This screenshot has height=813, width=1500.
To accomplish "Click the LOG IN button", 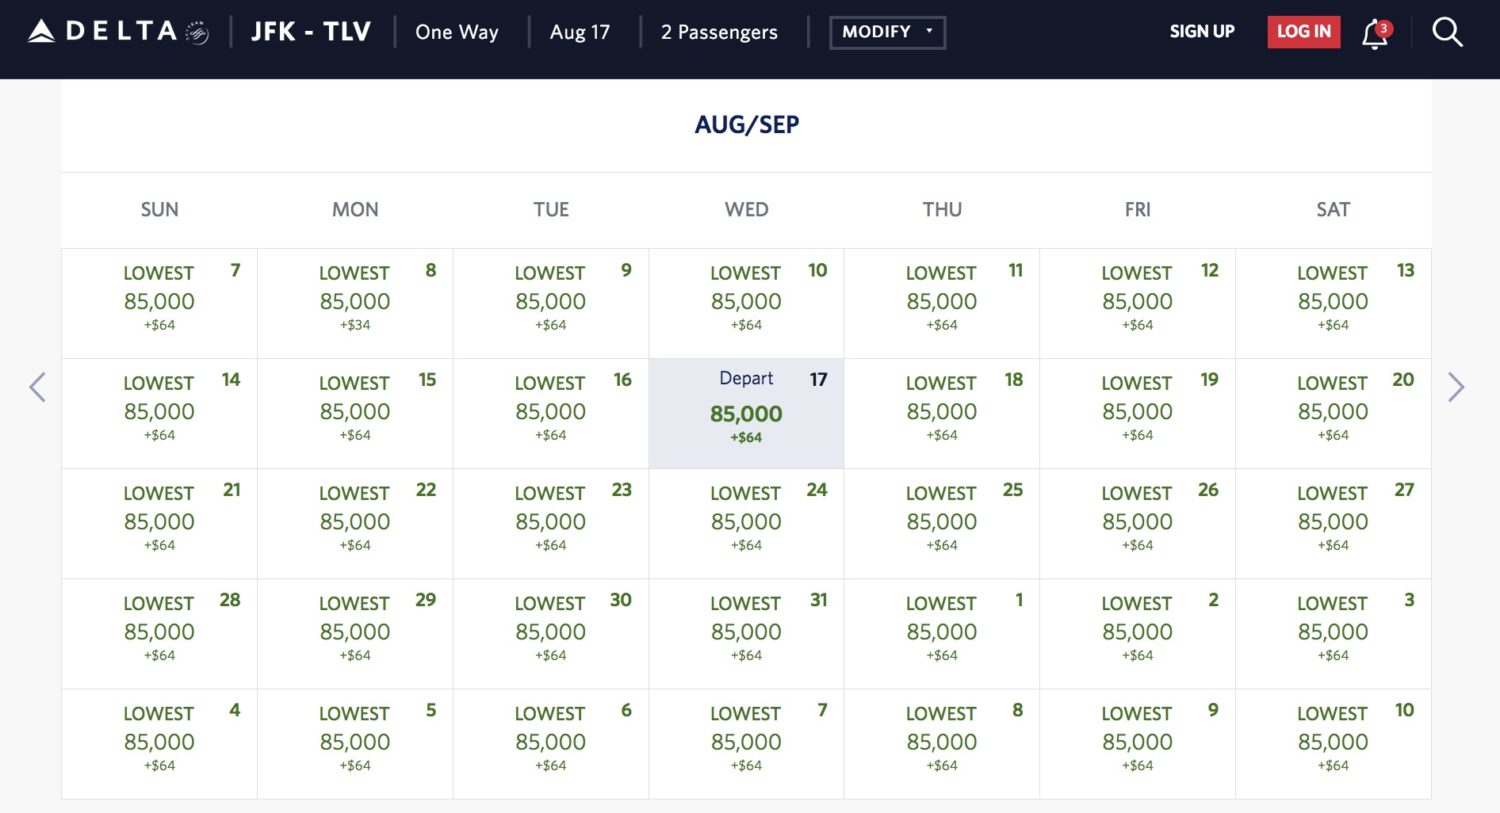I will point(1303,31).
